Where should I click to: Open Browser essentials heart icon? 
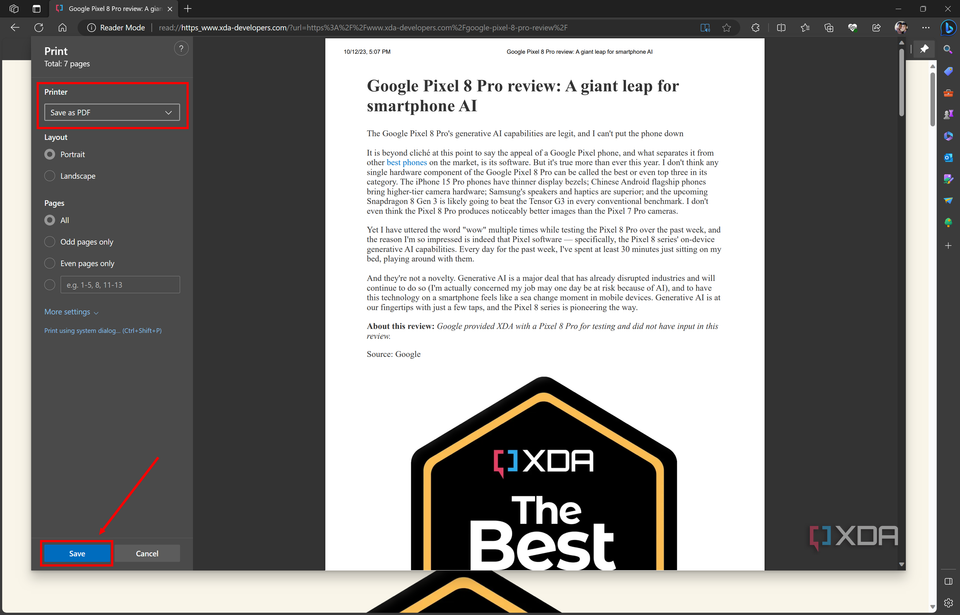[x=852, y=28]
